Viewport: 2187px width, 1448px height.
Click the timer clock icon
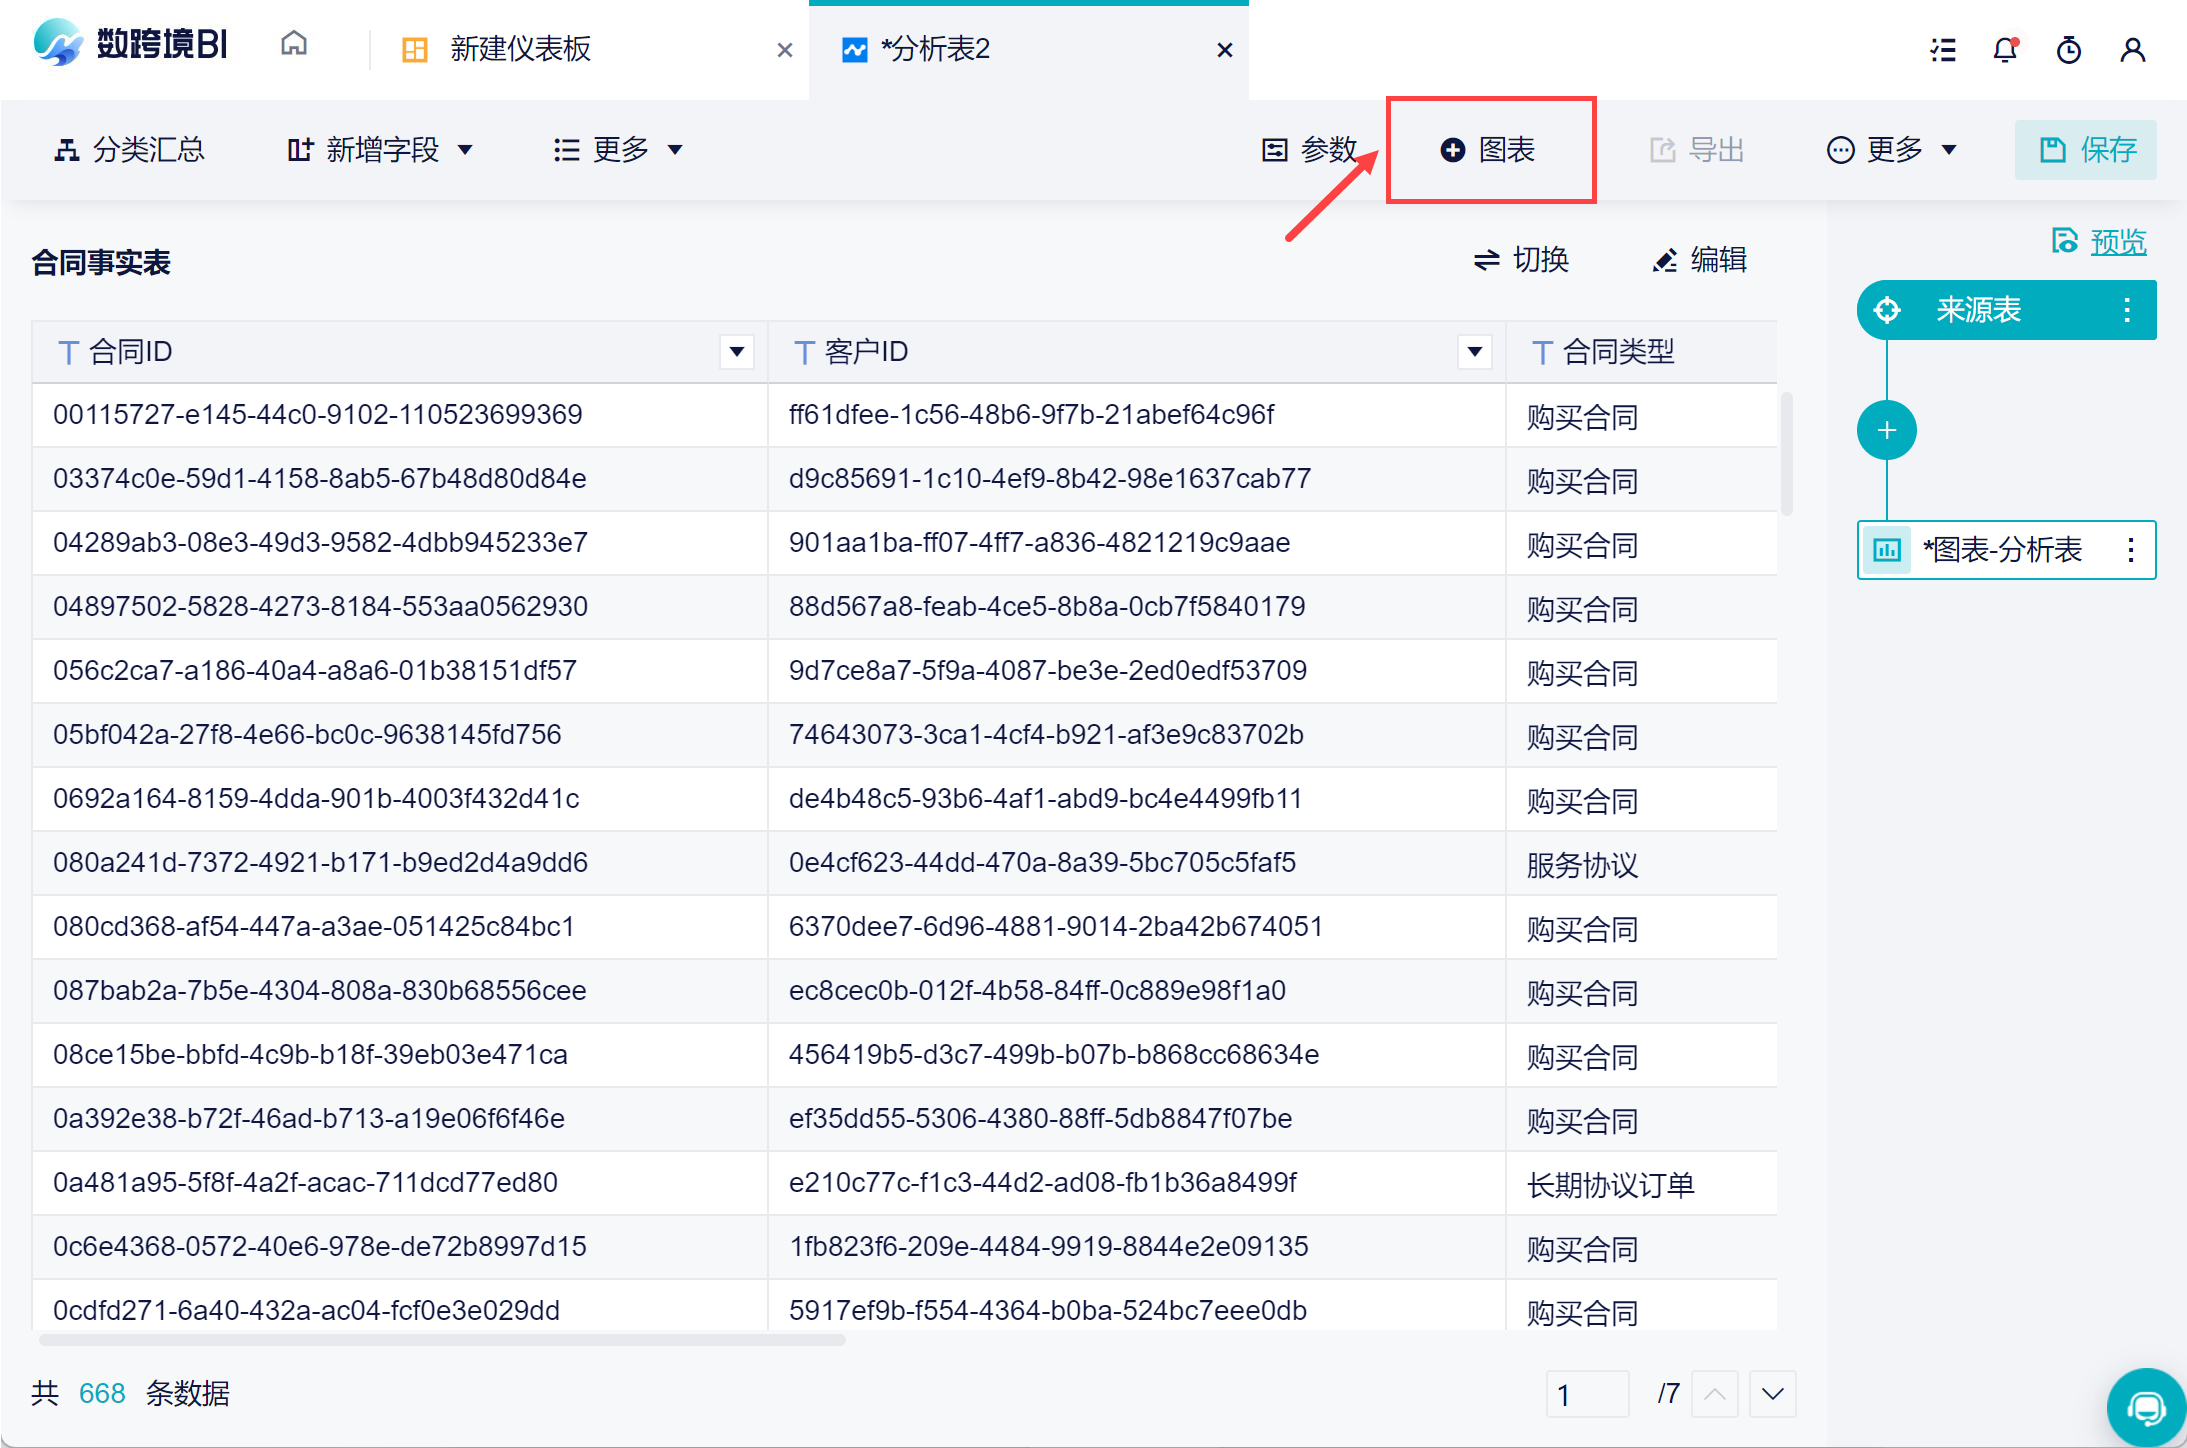[2069, 49]
